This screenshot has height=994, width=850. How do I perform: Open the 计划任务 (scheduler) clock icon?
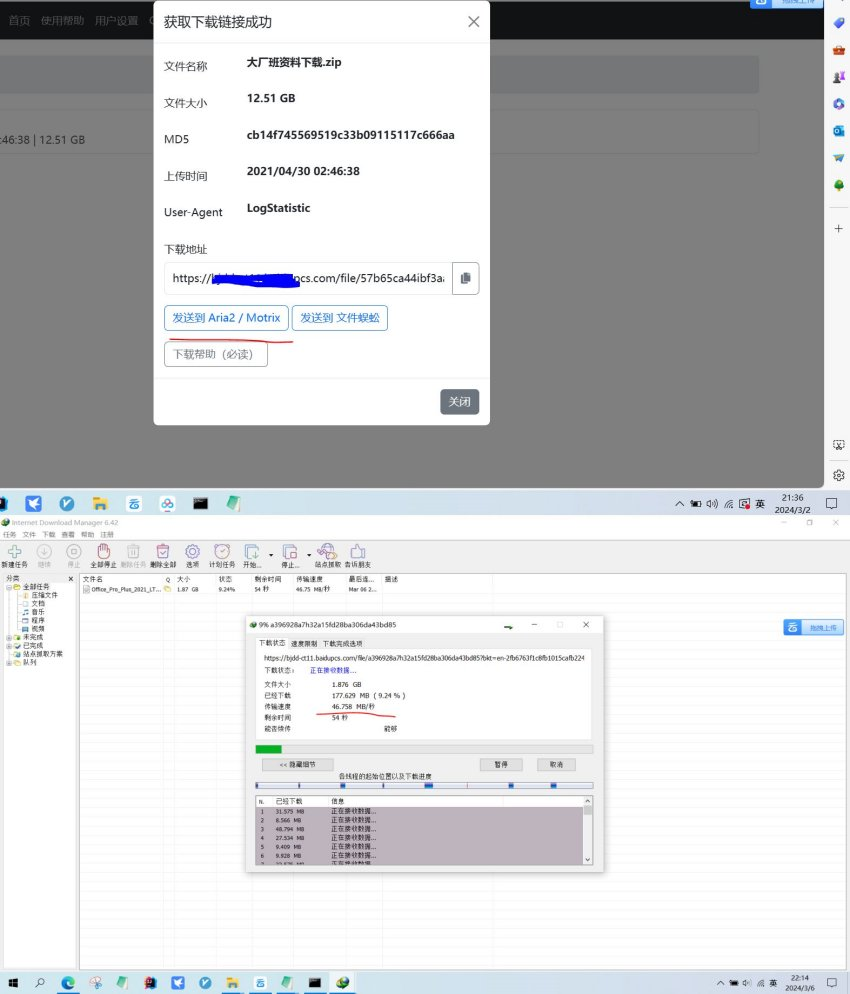click(x=222, y=552)
